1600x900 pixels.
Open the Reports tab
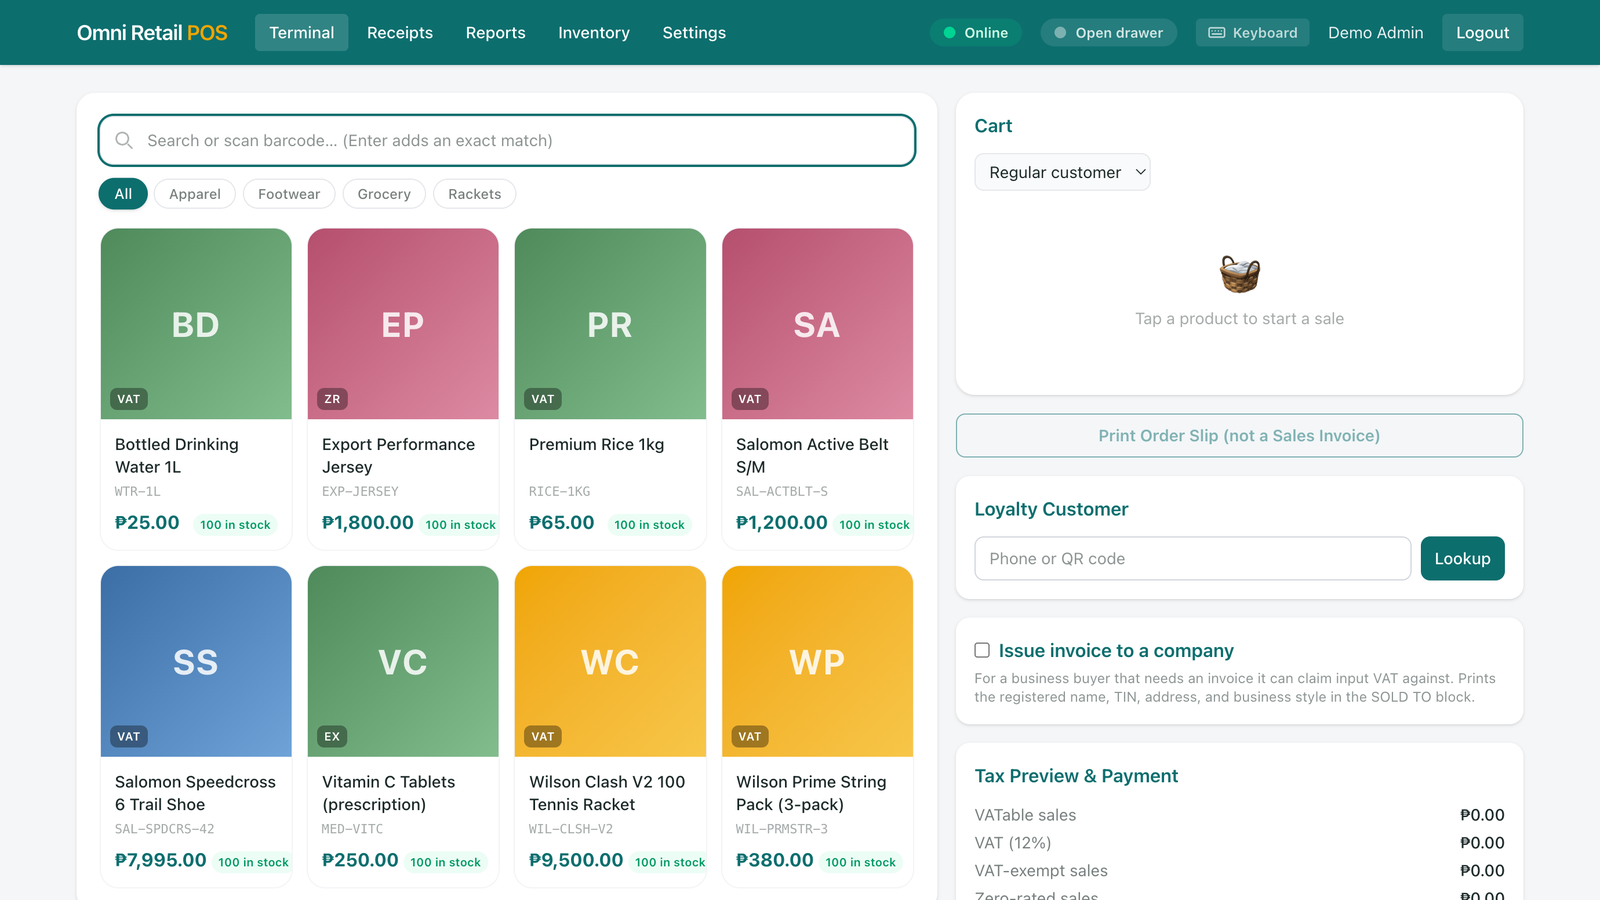(496, 33)
